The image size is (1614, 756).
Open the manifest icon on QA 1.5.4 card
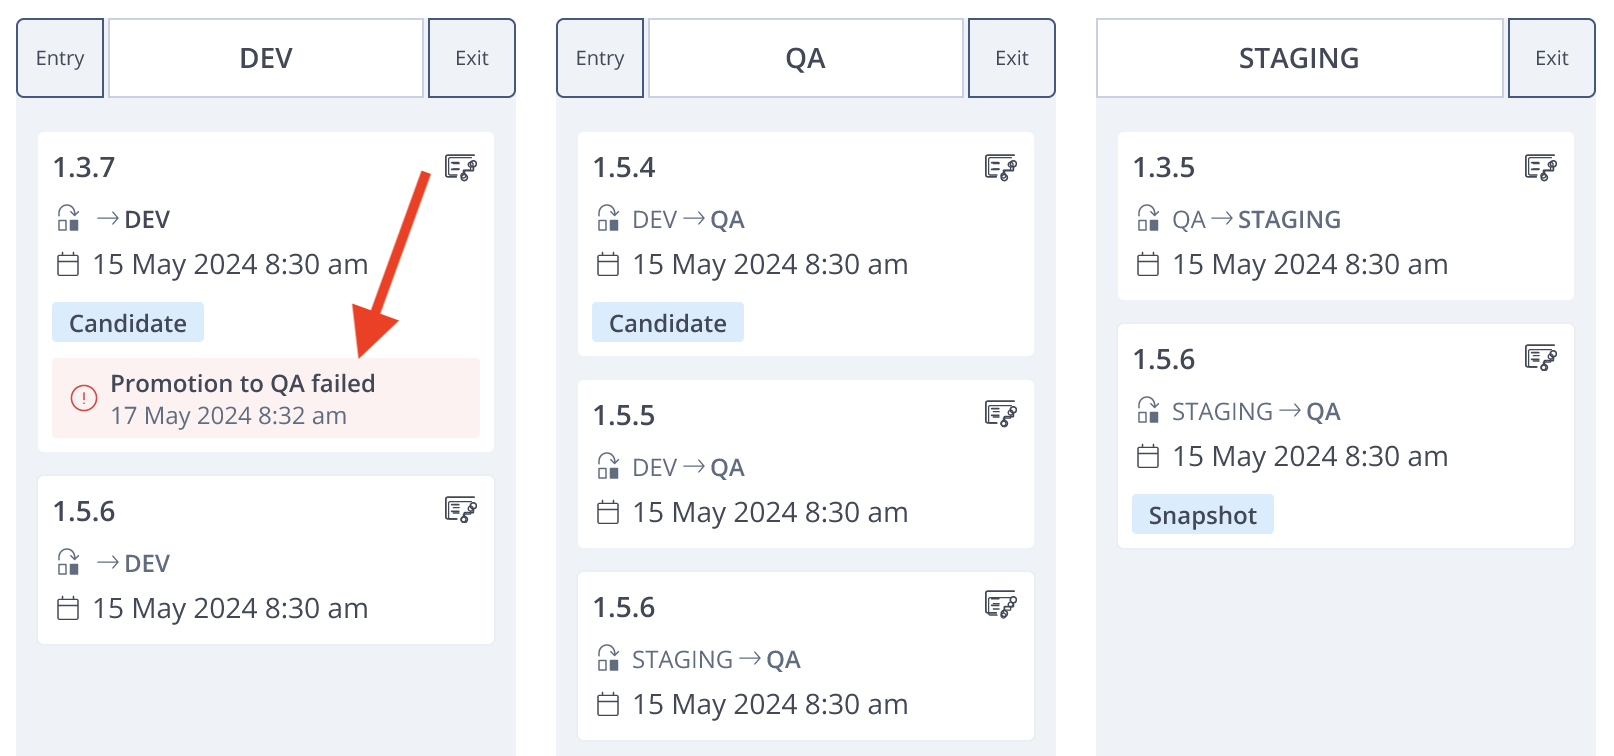1000,167
